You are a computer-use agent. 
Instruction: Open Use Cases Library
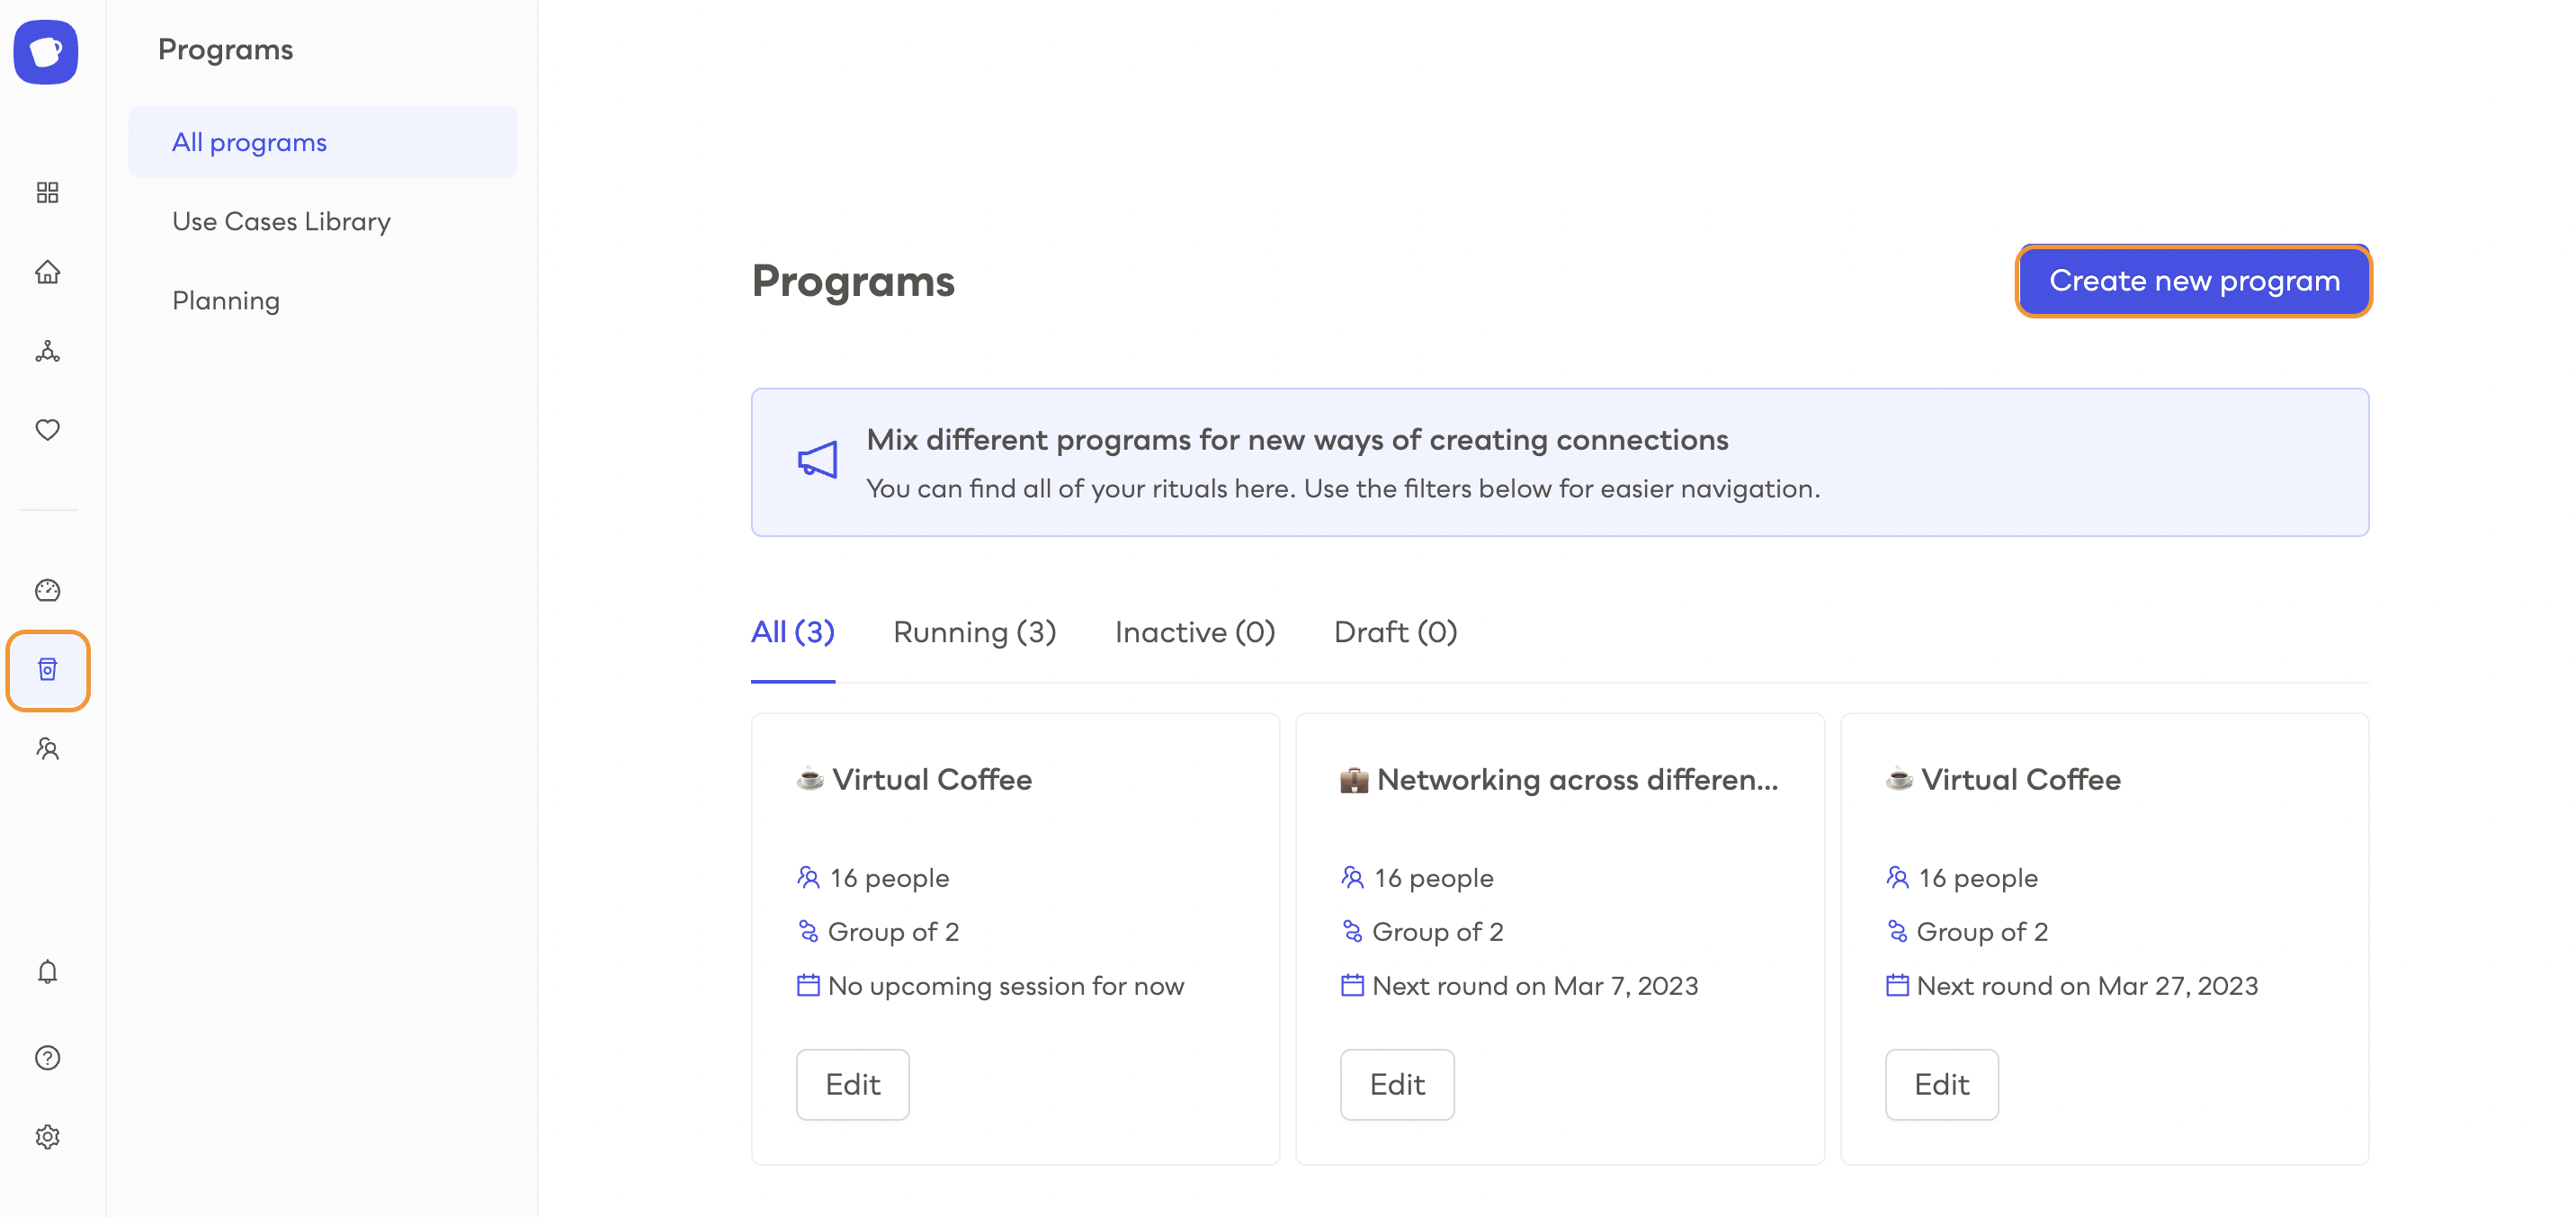[x=281, y=221]
